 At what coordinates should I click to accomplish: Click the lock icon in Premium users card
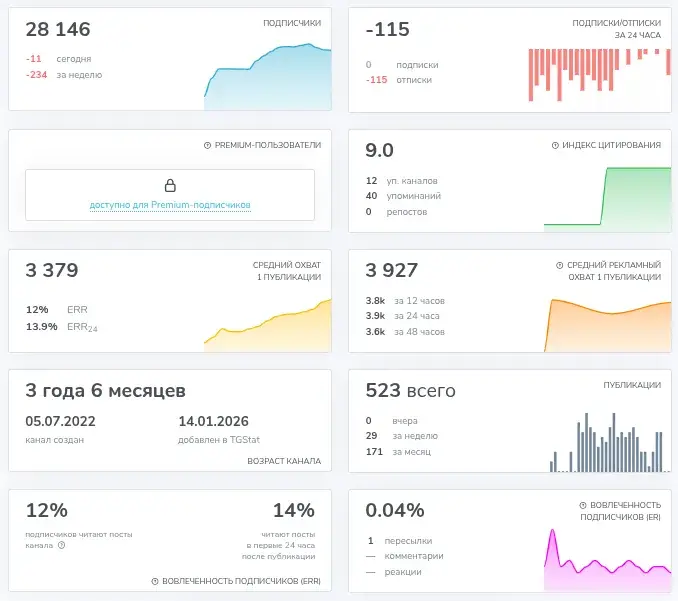click(170, 185)
